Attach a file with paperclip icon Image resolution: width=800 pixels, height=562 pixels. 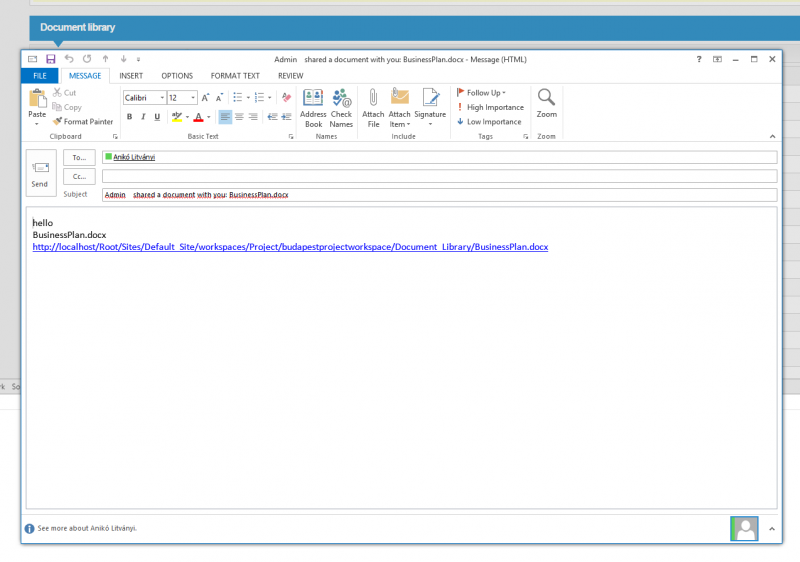(373, 108)
